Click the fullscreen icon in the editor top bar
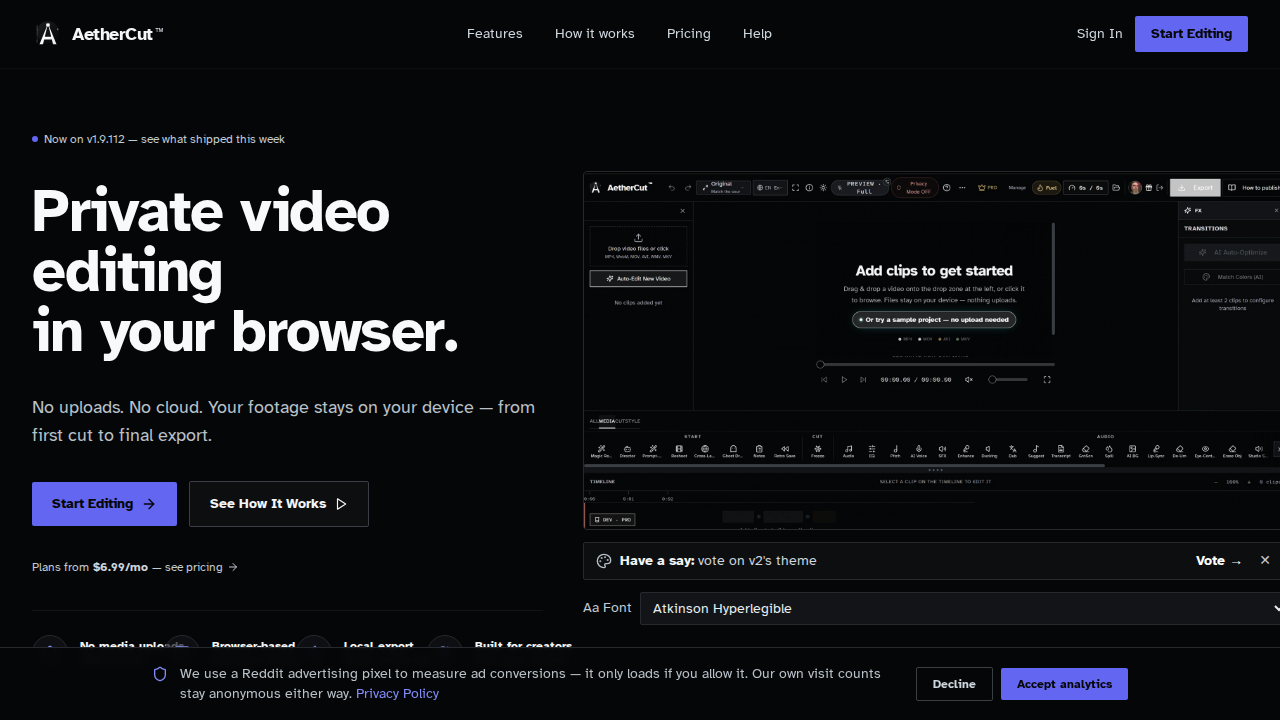1280x720 pixels. point(796,188)
